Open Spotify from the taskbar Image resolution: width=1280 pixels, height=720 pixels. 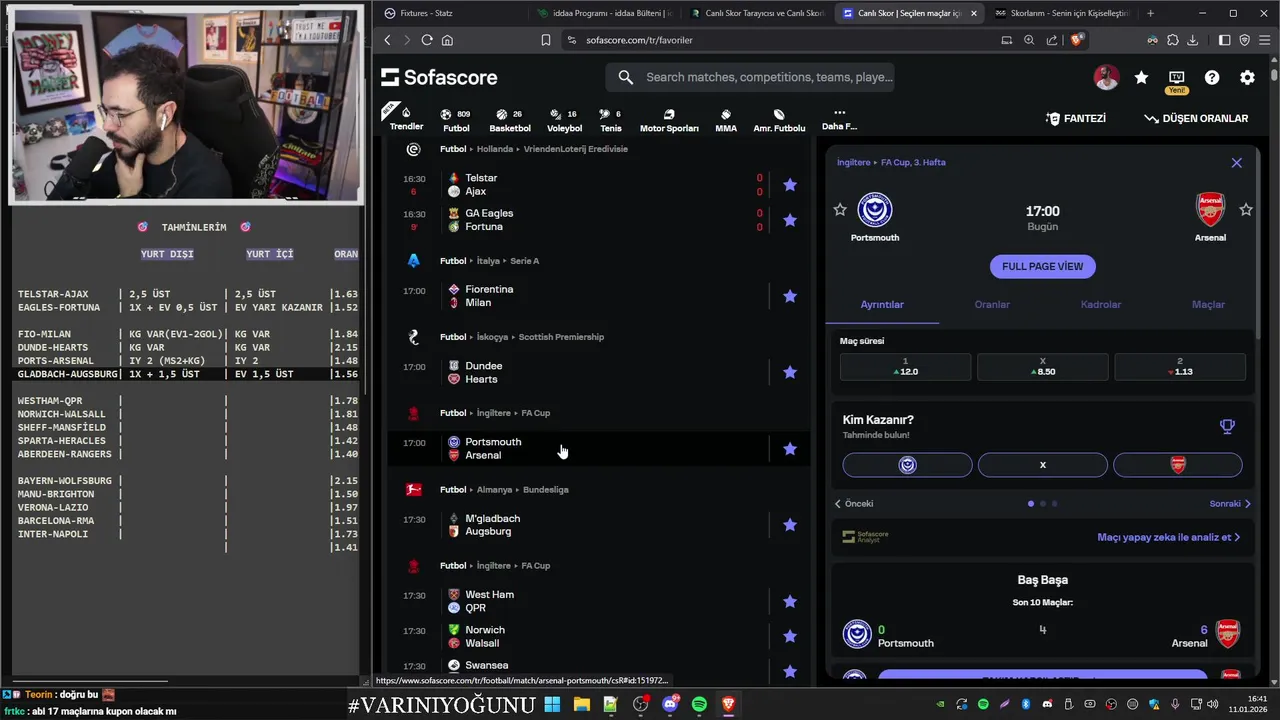point(699,704)
